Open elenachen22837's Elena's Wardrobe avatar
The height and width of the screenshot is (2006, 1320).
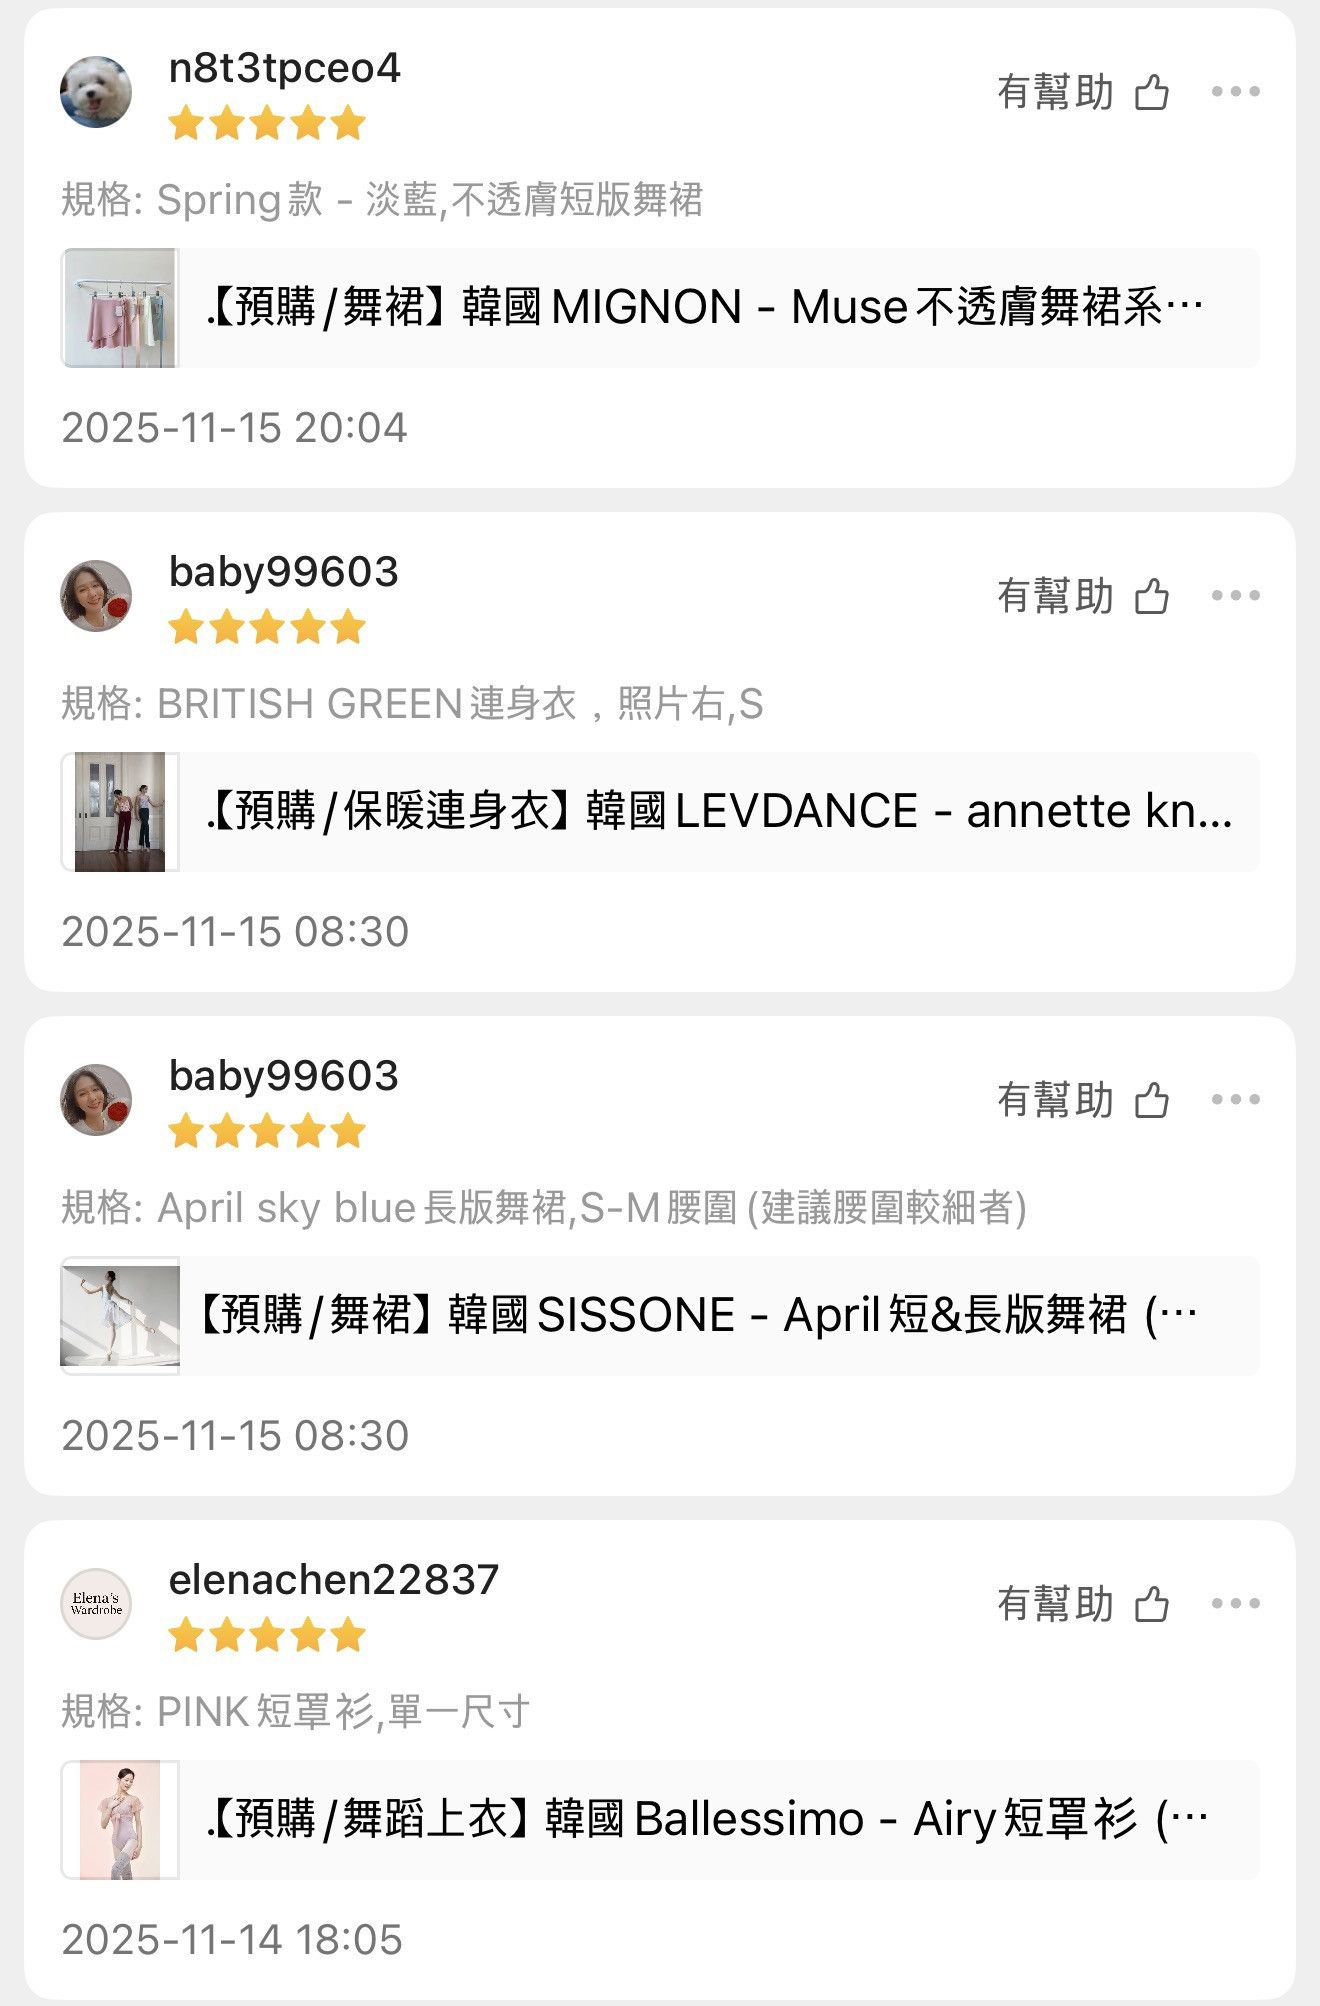point(96,1604)
